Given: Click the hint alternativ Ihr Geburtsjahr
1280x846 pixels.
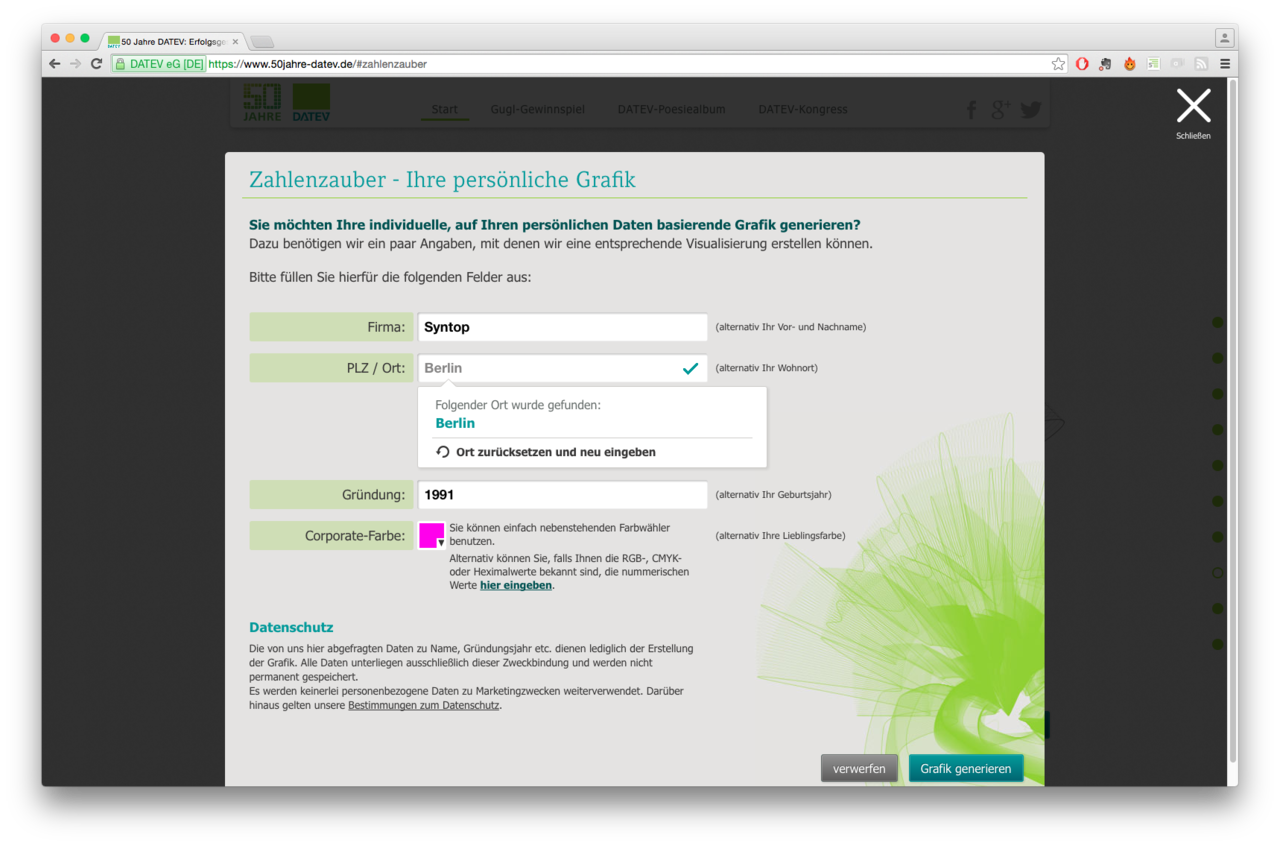Looking at the screenshot, I should 773,494.
